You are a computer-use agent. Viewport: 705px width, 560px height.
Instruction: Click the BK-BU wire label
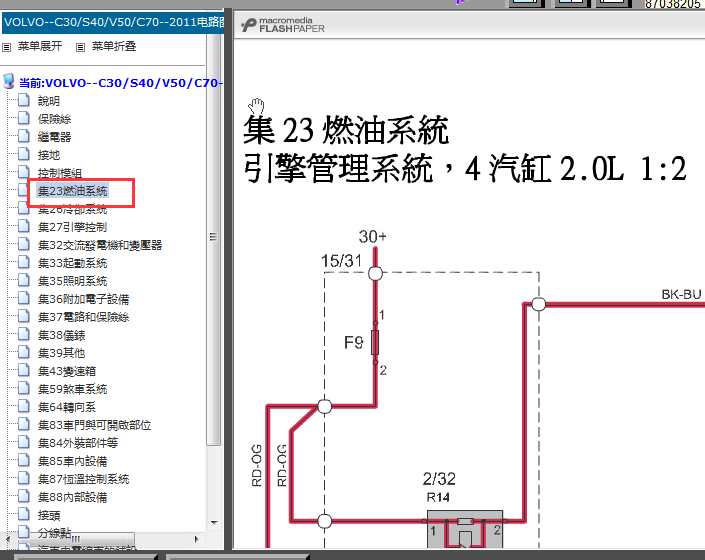coord(681,294)
